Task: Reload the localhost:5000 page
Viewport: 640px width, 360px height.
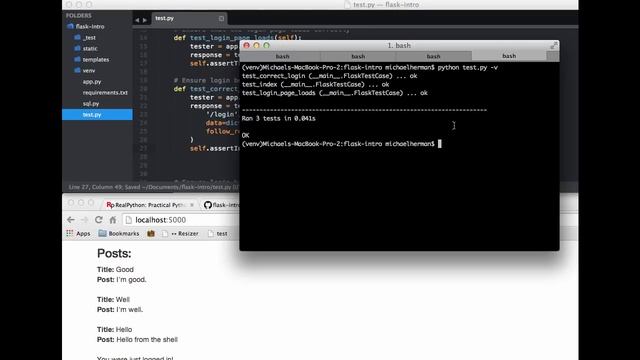Action: click(99, 220)
